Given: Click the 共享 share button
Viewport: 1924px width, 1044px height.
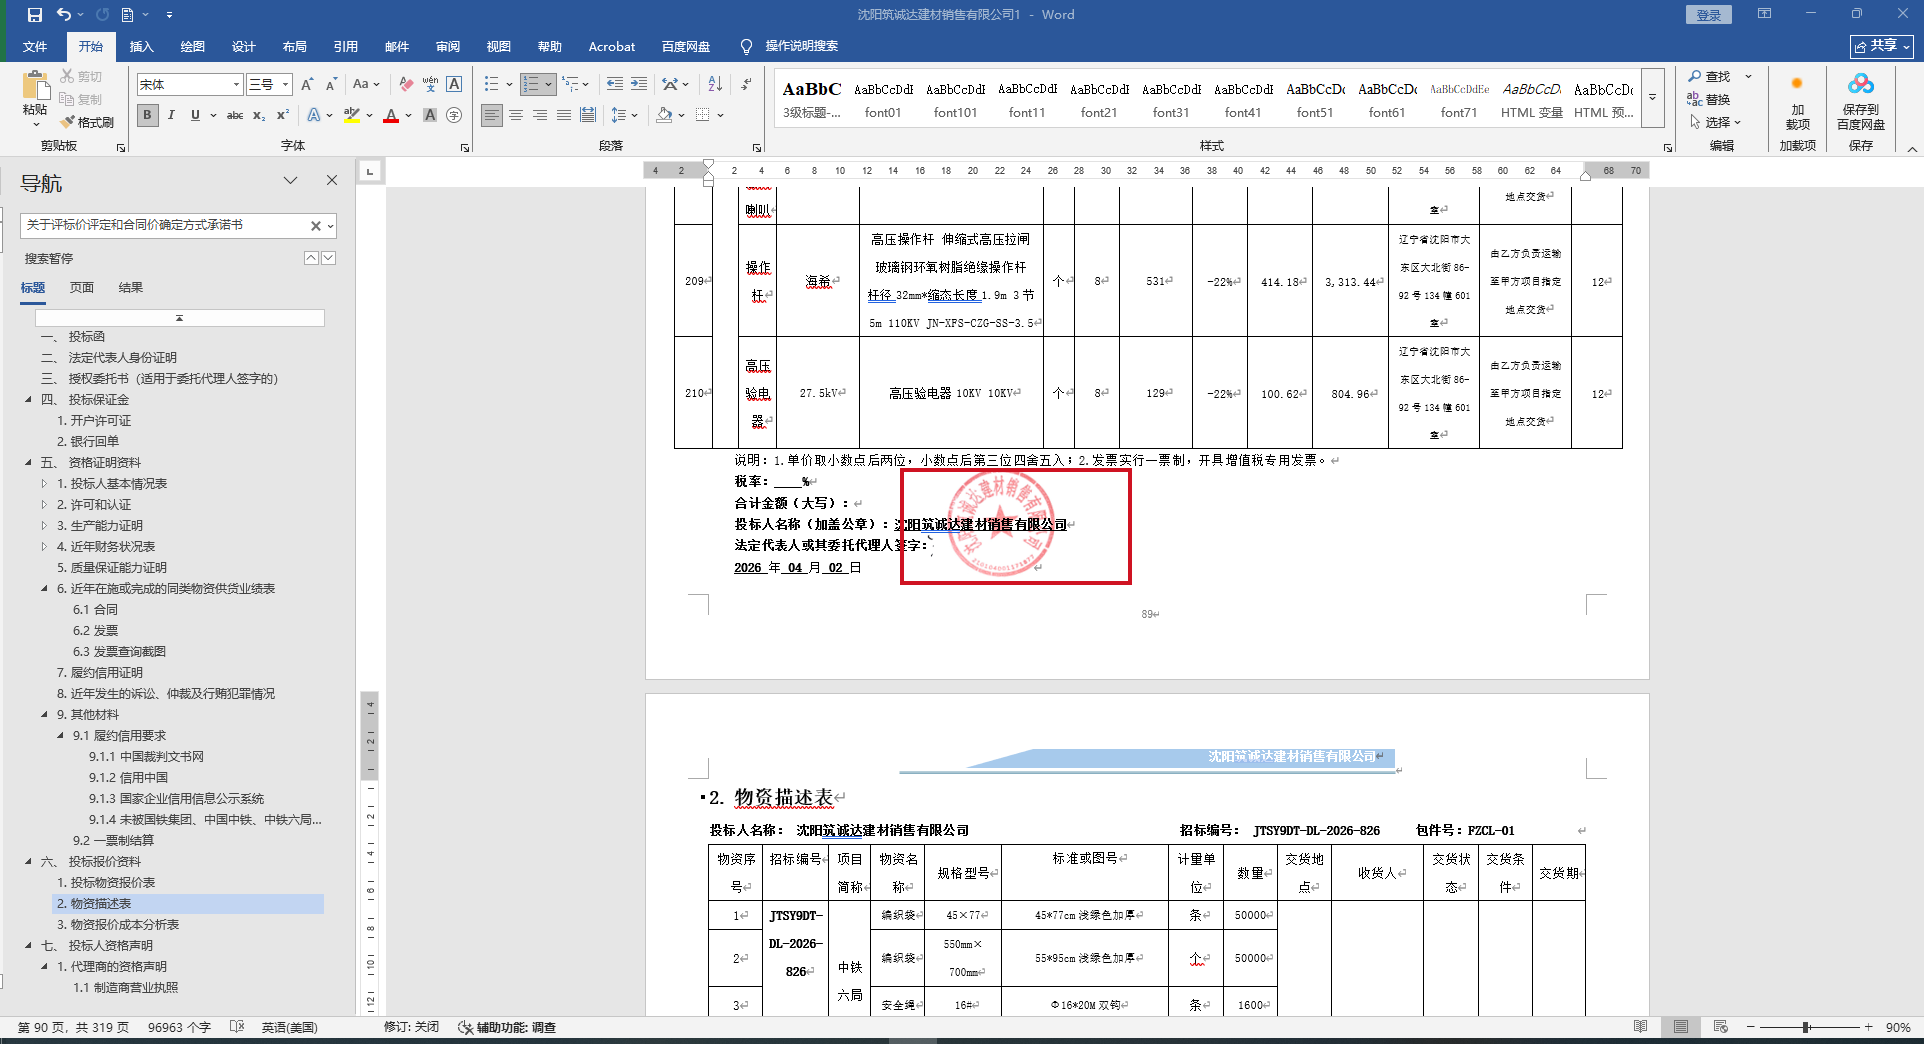Looking at the screenshot, I should pos(1882,46).
